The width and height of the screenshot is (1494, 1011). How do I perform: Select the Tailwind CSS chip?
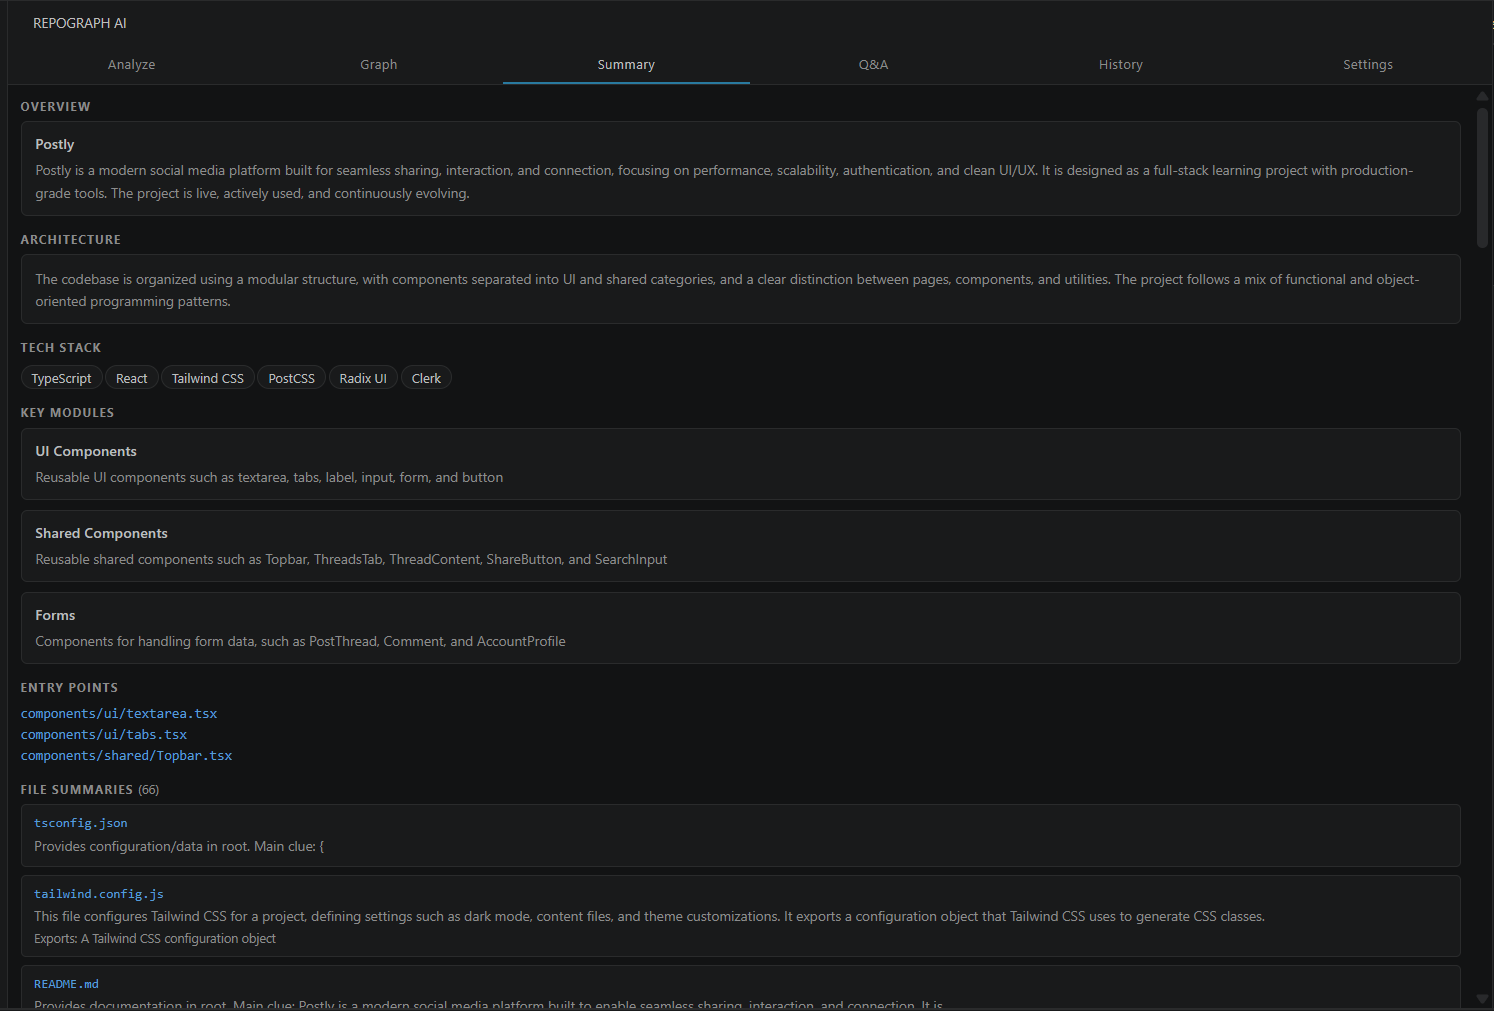(207, 377)
